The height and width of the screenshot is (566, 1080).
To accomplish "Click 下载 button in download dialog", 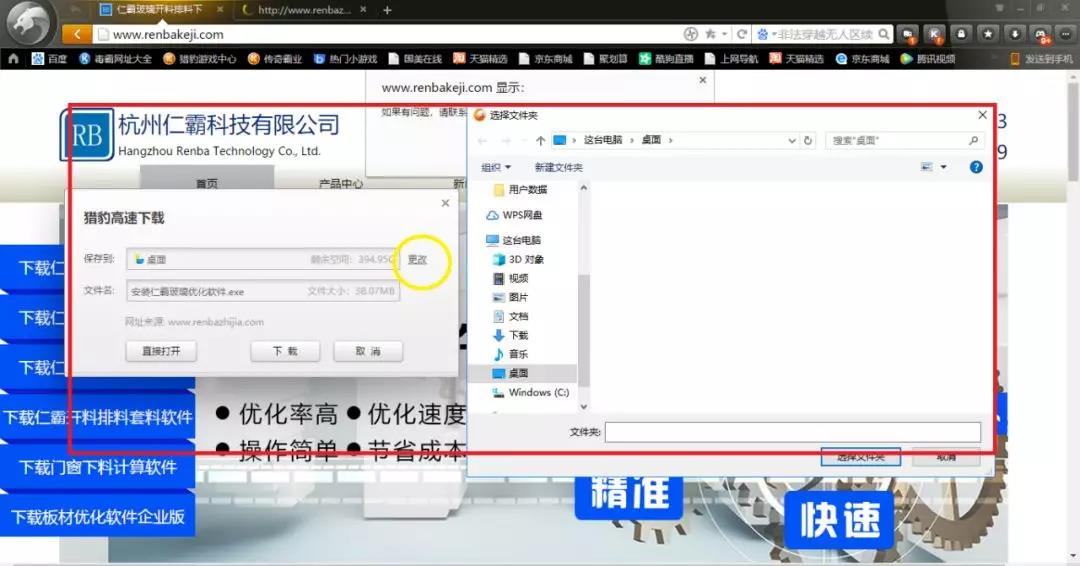I will 285,351.
